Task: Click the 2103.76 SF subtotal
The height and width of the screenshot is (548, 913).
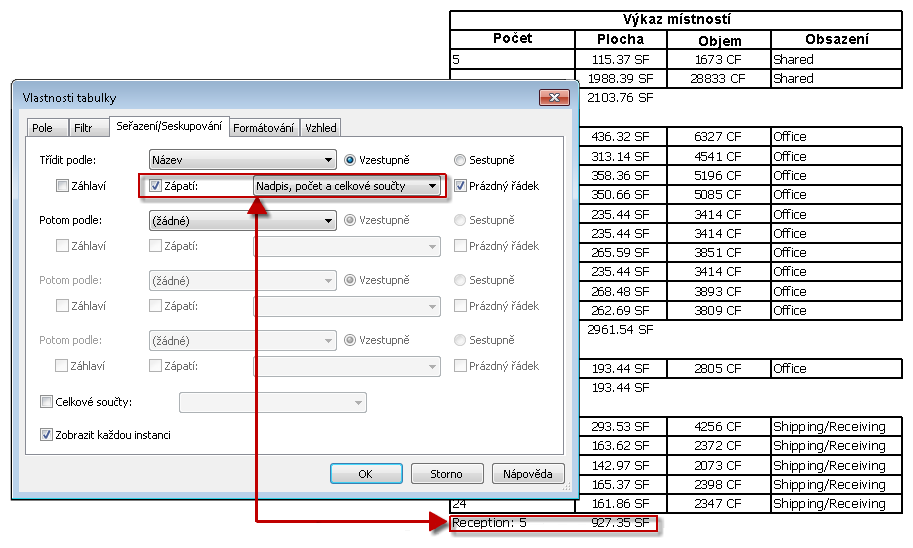Action: (620, 98)
